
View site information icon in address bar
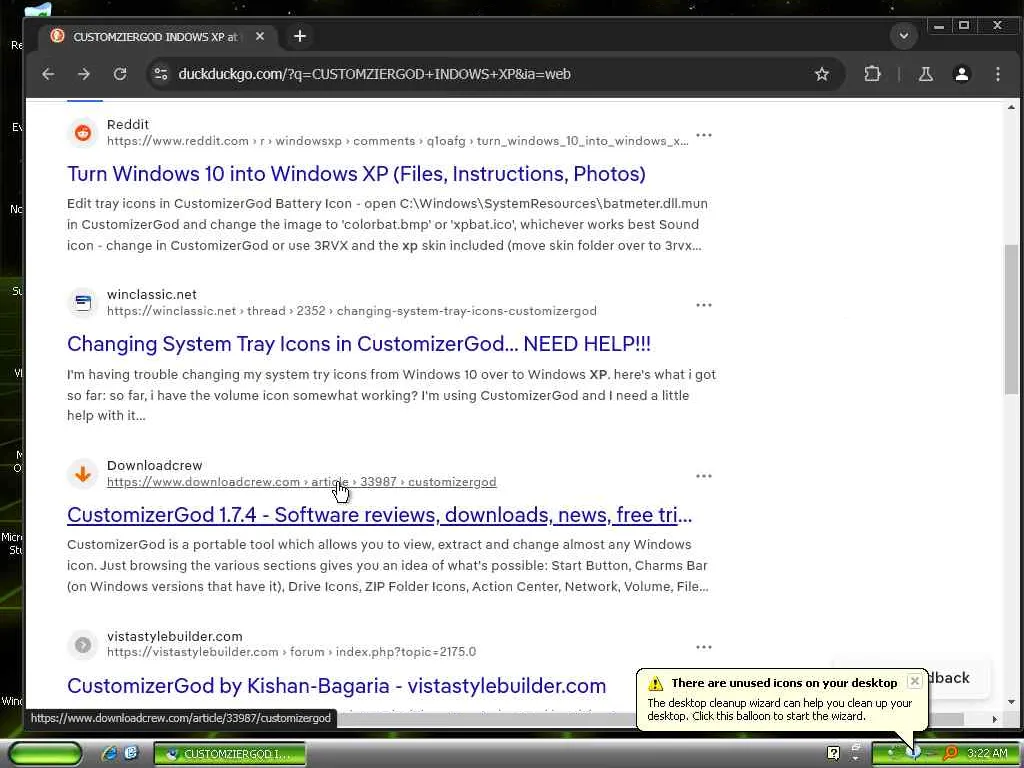click(x=161, y=74)
